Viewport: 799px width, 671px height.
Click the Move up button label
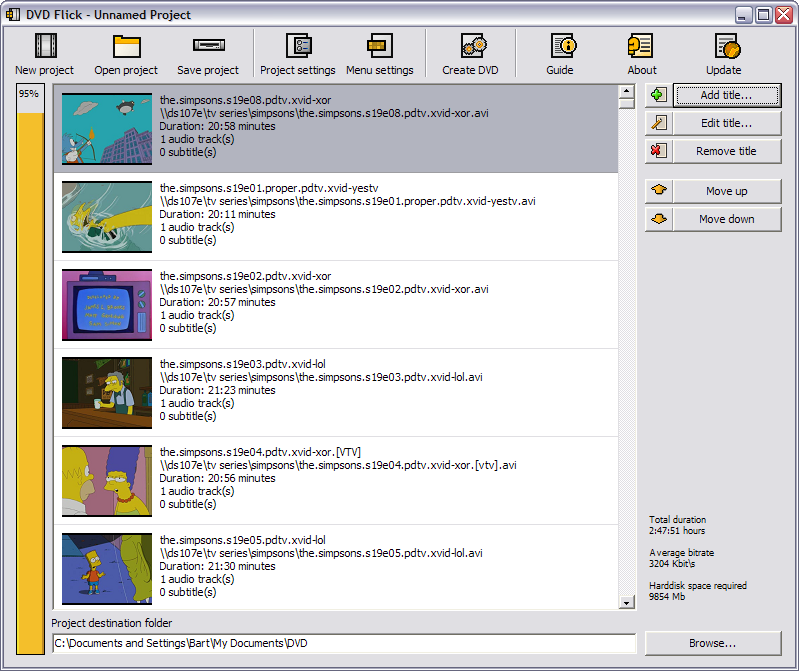coord(727,191)
